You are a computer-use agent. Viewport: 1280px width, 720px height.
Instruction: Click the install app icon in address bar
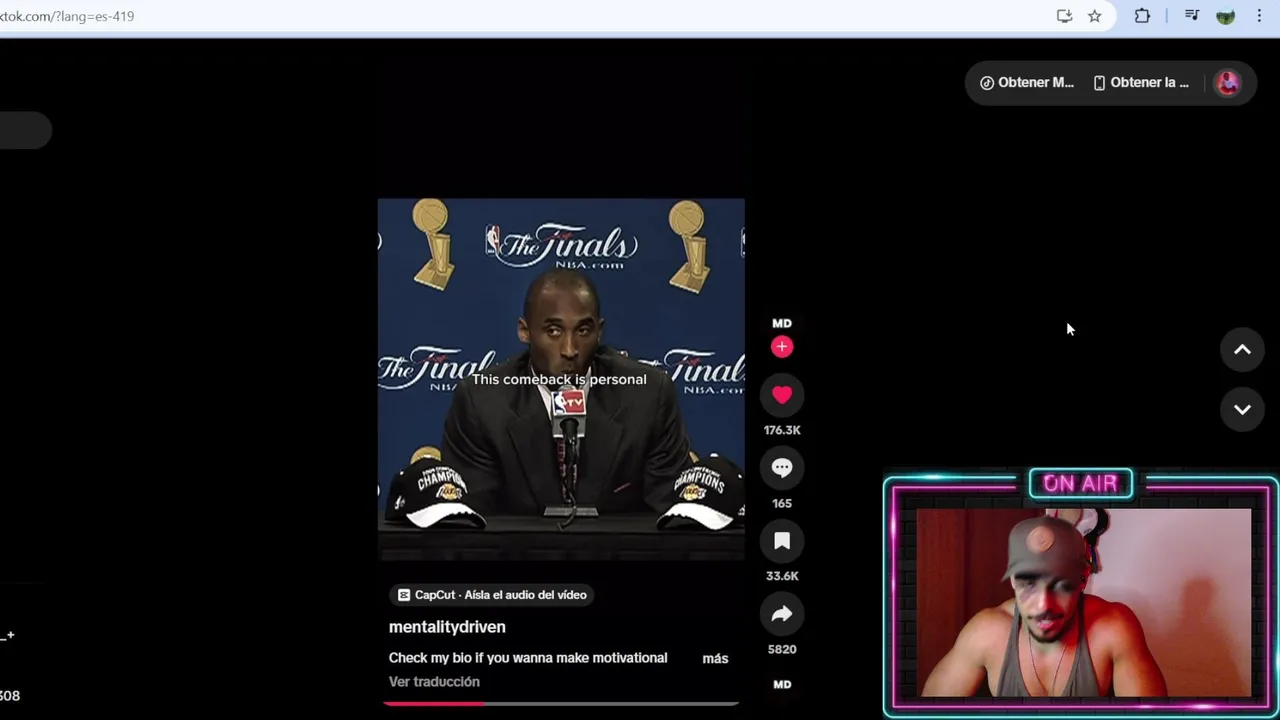[1064, 16]
